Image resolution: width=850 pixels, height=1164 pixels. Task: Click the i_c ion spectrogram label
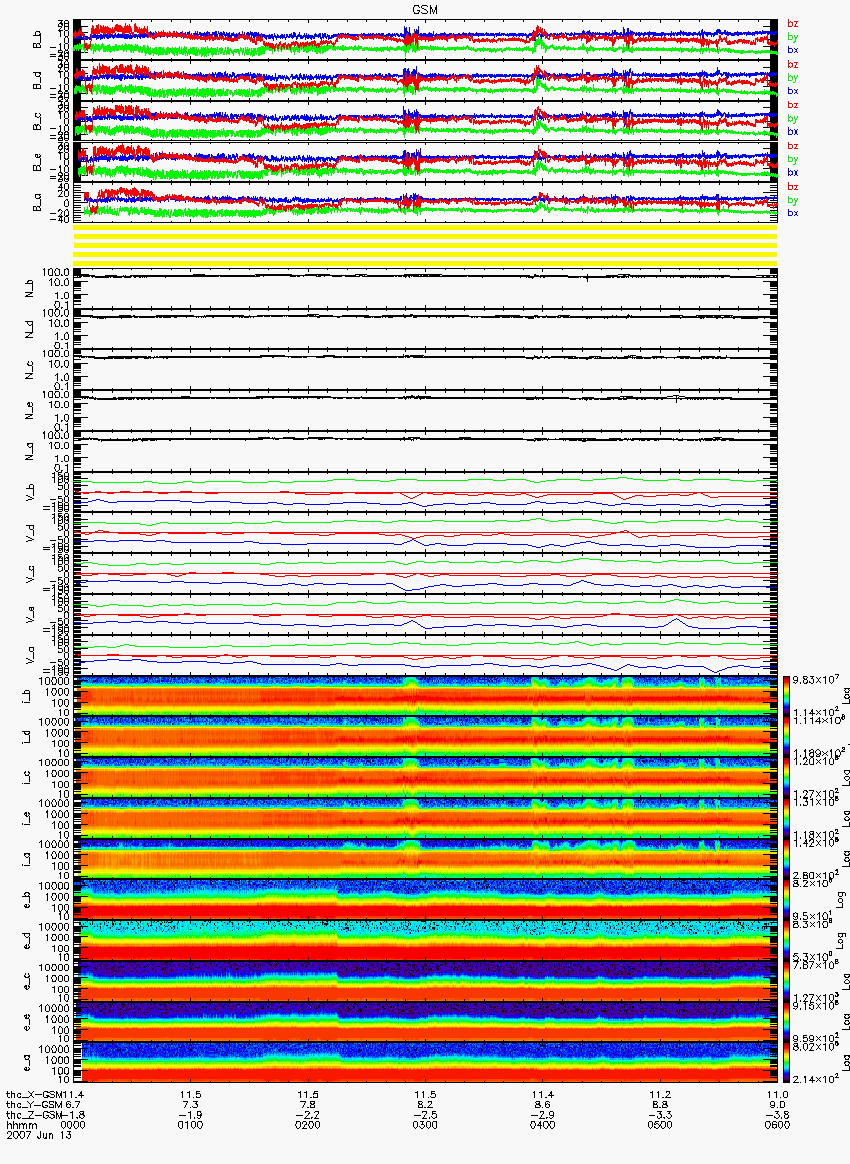[27, 778]
